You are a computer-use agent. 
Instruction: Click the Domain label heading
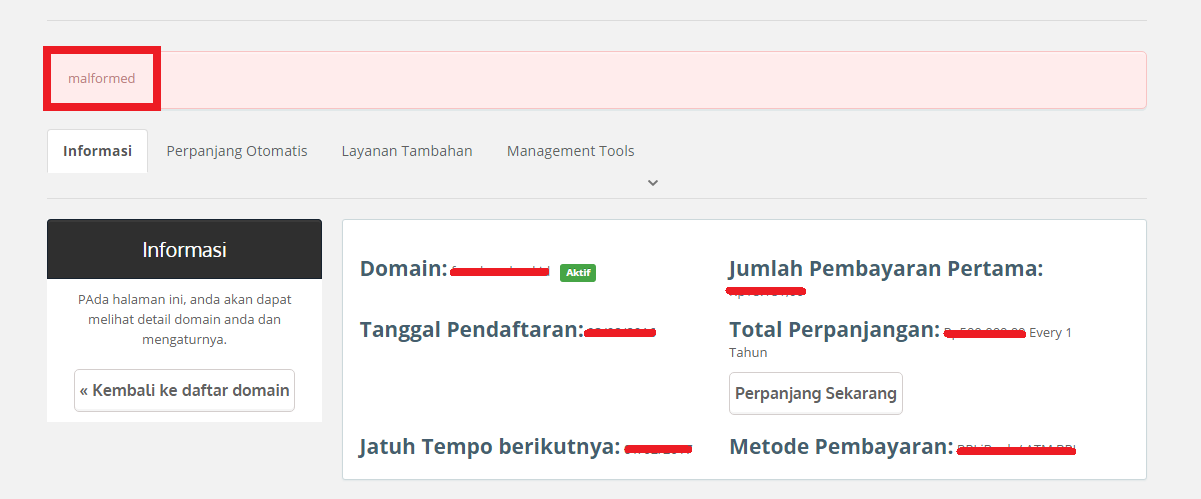click(403, 269)
